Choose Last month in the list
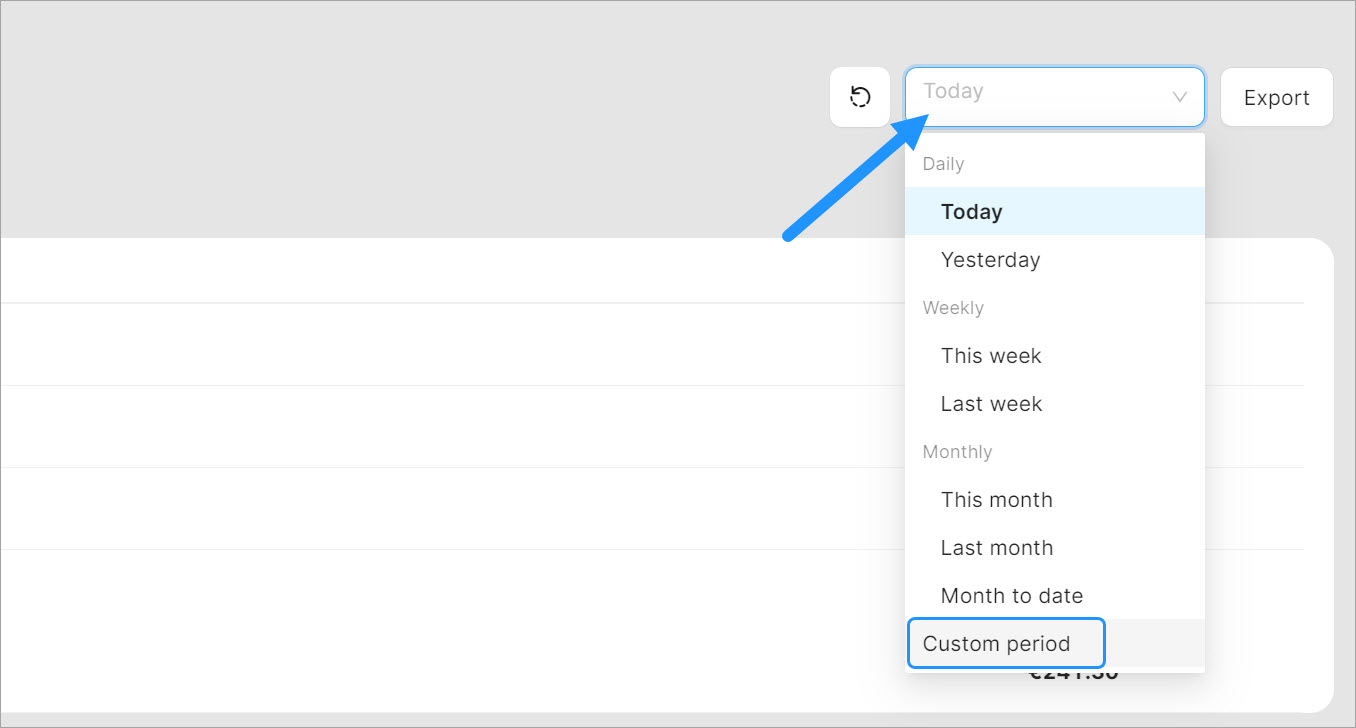This screenshot has height=728, width=1356. [x=996, y=548]
